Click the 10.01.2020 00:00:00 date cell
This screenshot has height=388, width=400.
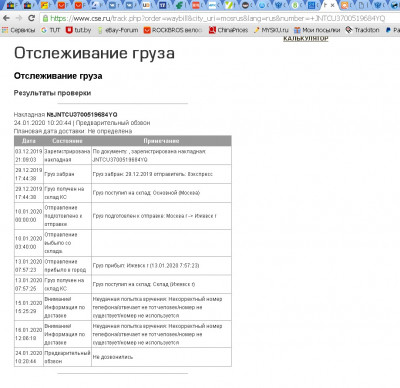click(29, 216)
